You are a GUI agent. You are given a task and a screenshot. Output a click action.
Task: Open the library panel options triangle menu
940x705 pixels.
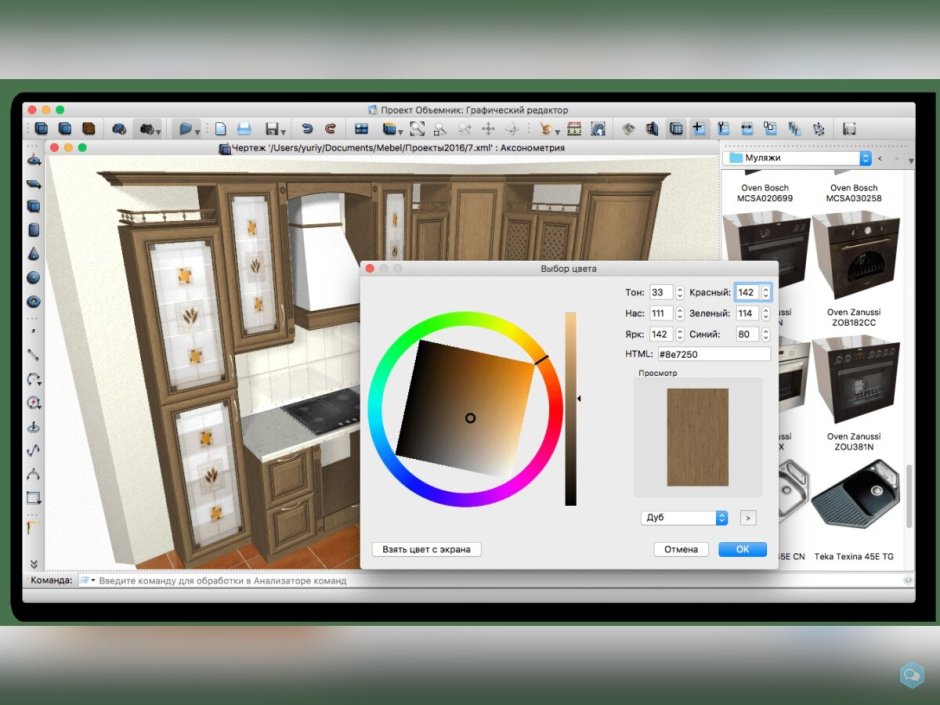coord(911,159)
